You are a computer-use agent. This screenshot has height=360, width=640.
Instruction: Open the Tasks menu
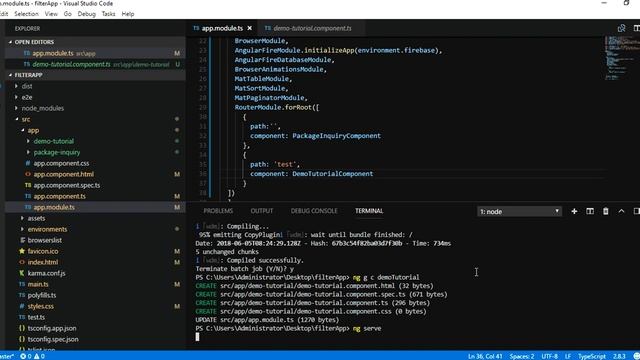pyautogui.click(x=108, y=14)
